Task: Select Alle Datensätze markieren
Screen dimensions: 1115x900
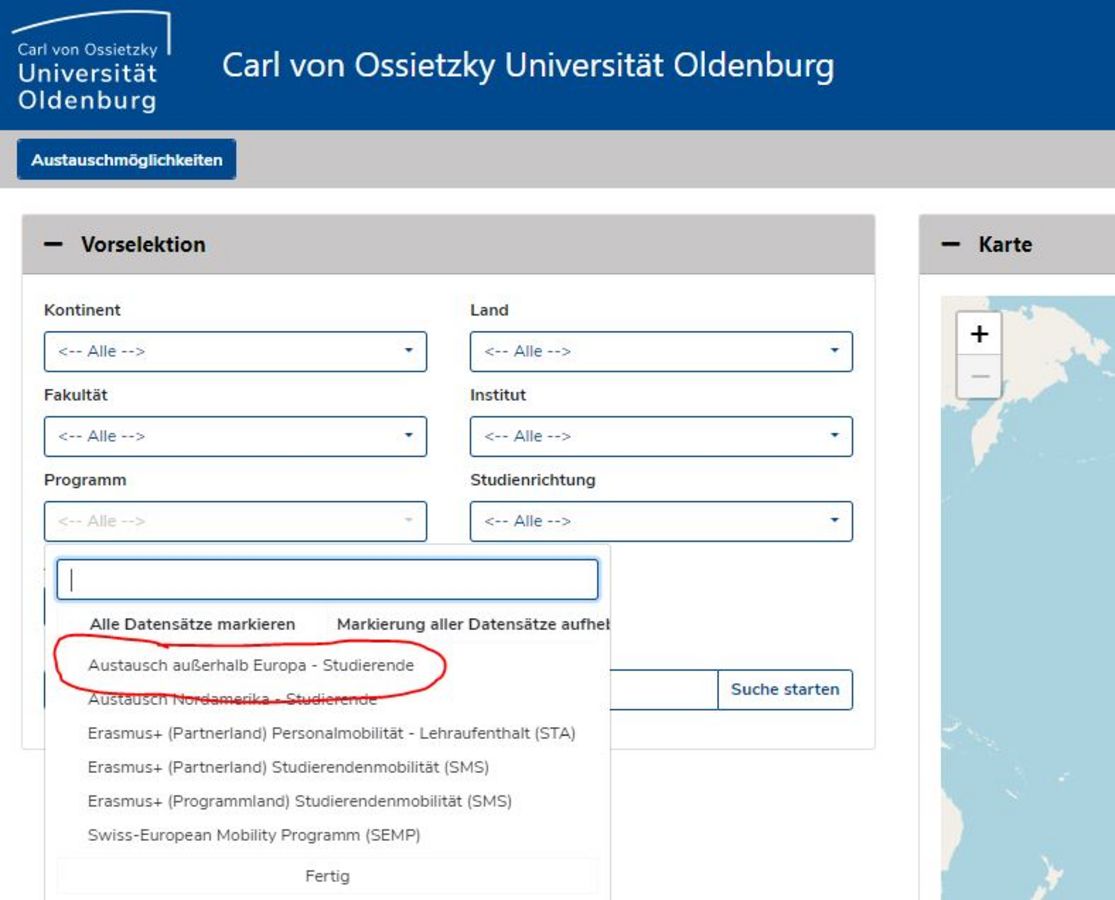Action: point(192,624)
